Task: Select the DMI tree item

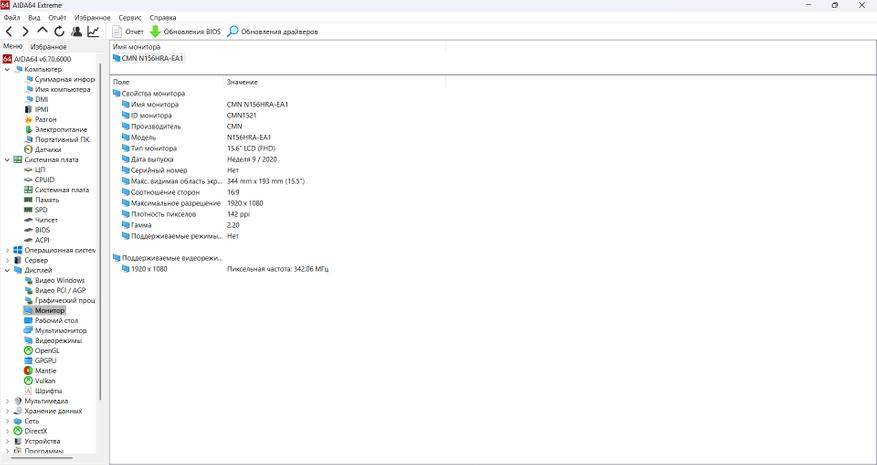Action: [x=36, y=100]
